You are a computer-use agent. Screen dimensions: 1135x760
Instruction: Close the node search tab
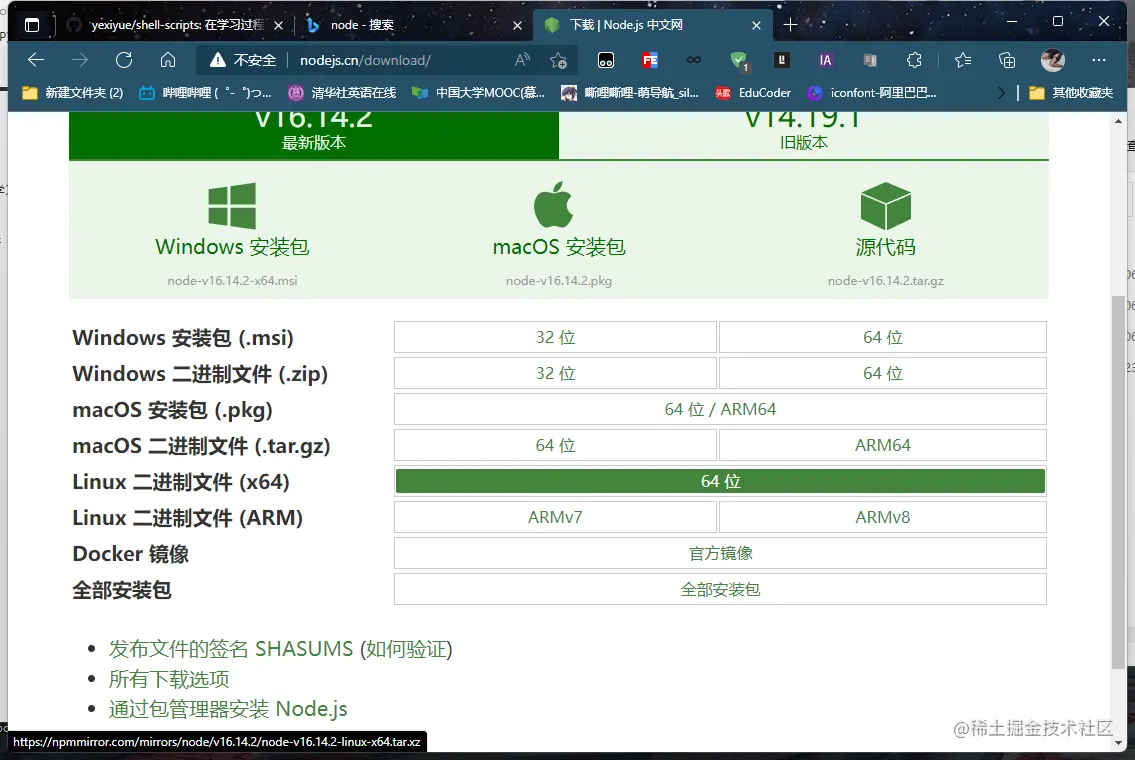pos(517,25)
